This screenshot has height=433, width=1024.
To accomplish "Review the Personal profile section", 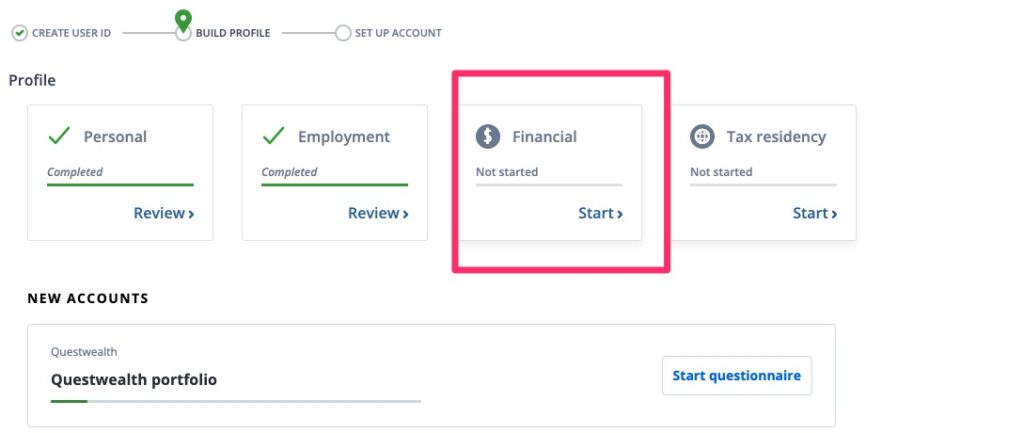I will click(x=164, y=213).
